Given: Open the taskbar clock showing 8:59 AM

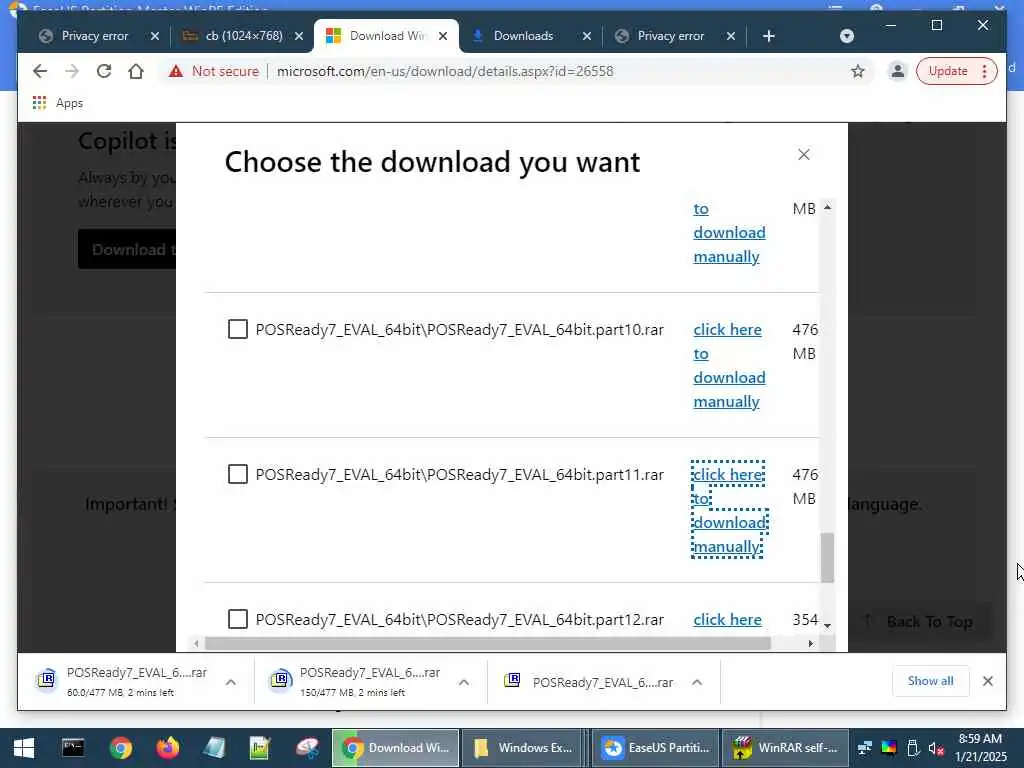Looking at the screenshot, I should point(980,748).
